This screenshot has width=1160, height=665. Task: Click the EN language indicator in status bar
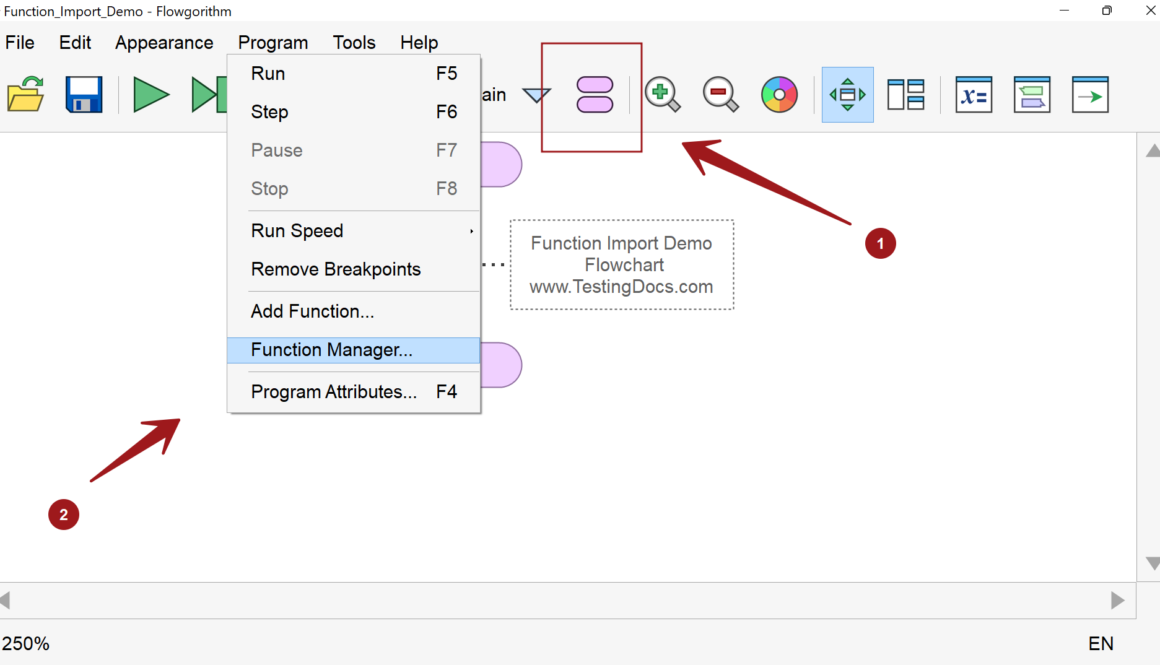pos(1101,644)
